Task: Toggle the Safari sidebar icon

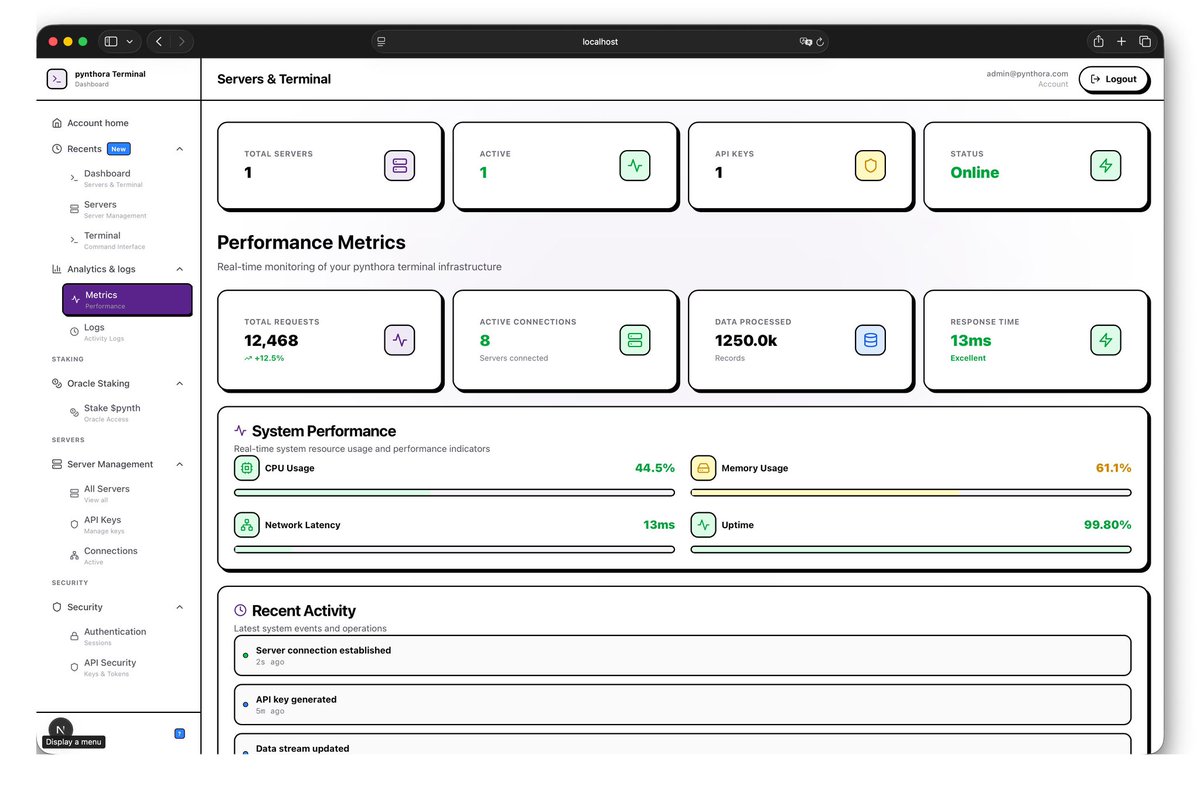Action: [x=111, y=41]
